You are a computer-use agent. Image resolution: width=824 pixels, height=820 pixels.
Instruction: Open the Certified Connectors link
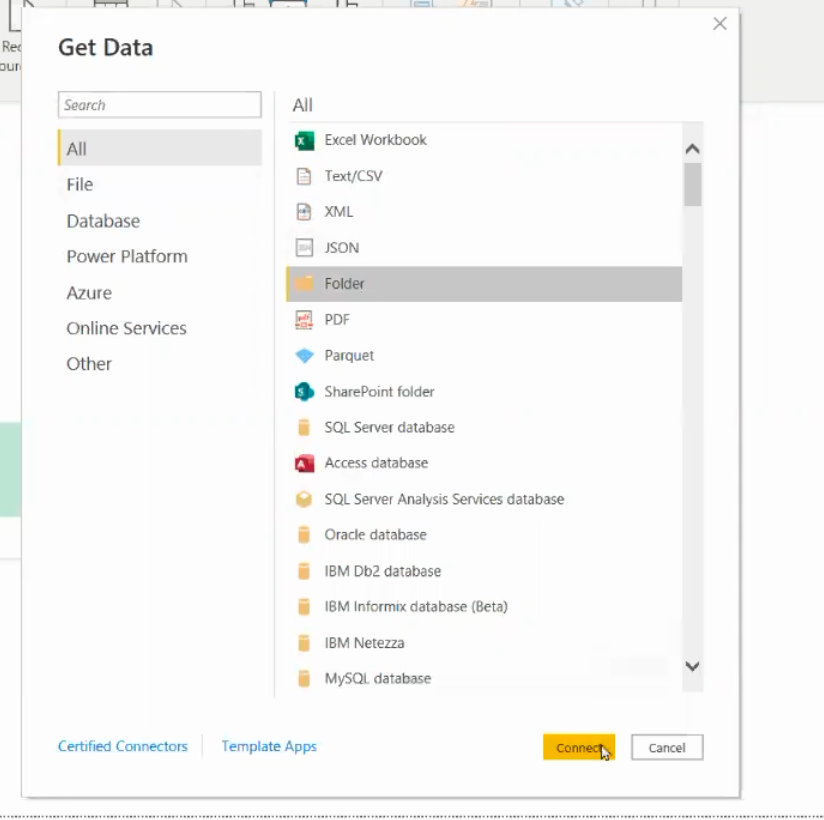(122, 746)
